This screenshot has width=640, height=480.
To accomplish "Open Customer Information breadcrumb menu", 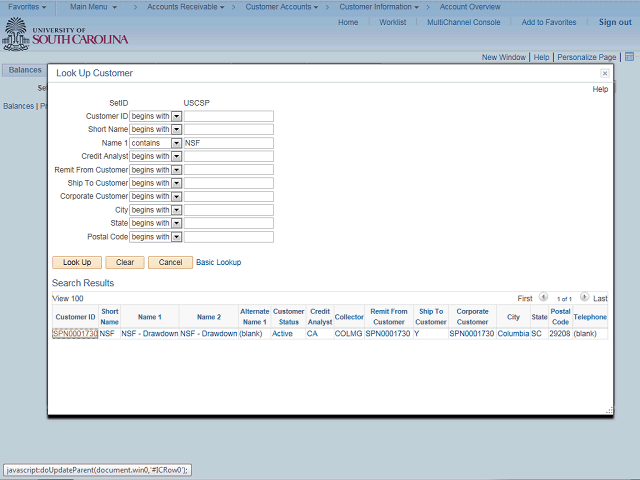I will click(x=379, y=7).
